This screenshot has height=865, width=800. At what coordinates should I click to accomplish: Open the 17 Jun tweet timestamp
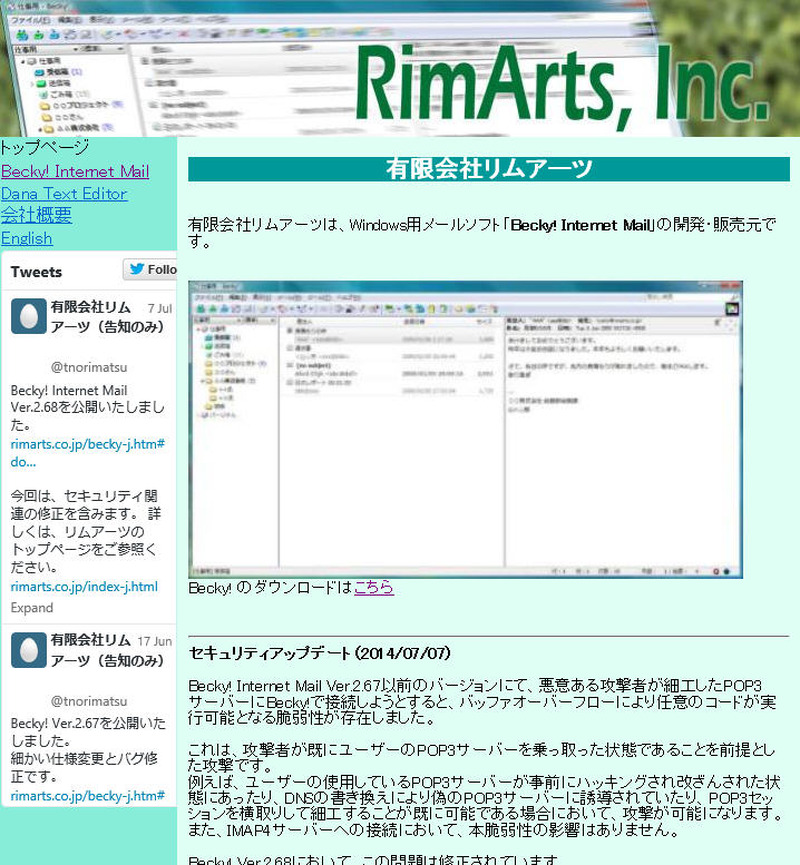[x=155, y=641]
